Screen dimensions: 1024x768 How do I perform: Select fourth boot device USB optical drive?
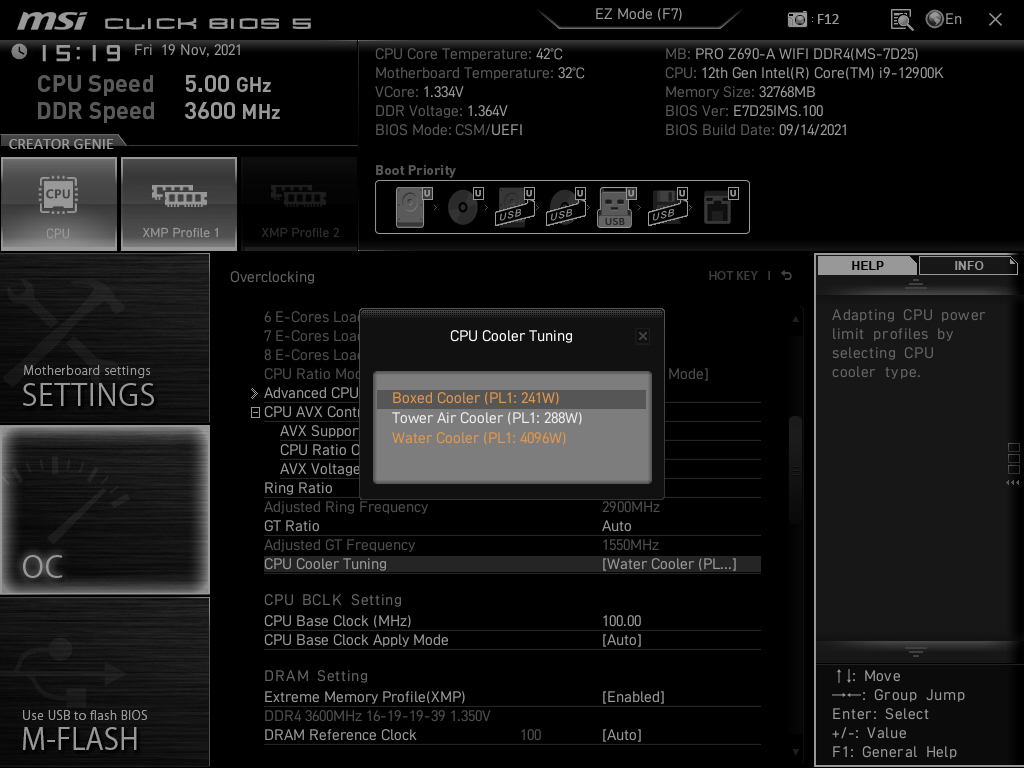coord(566,207)
